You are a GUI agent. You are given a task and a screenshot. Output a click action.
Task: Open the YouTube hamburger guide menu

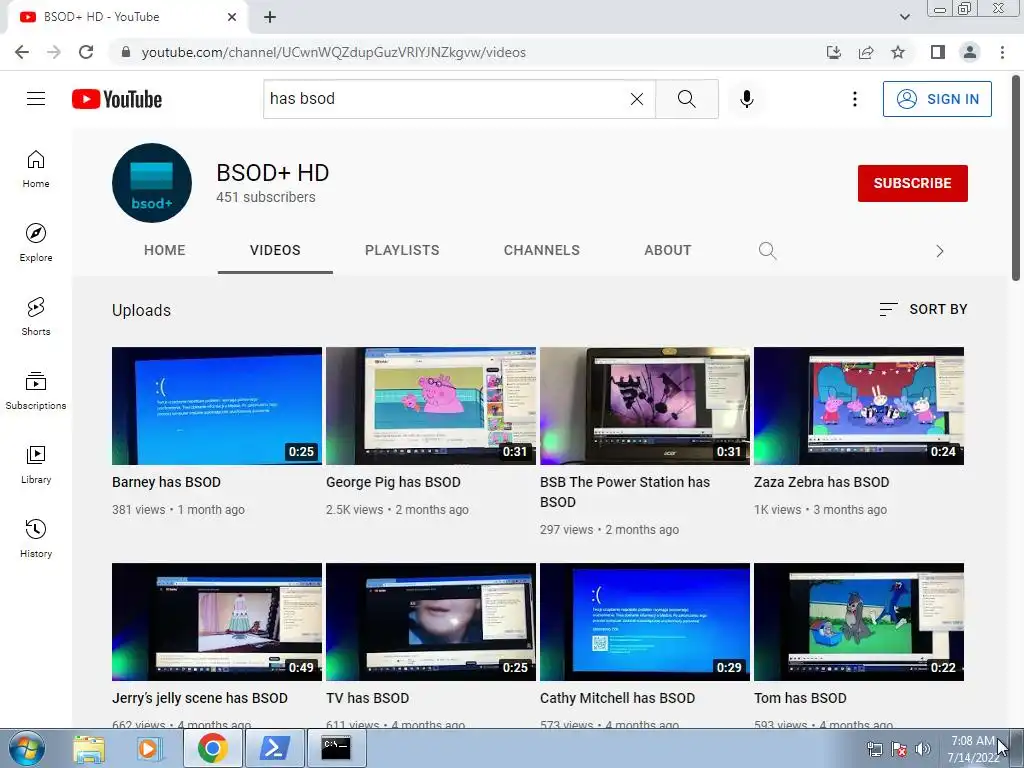(x=36, y=99)
